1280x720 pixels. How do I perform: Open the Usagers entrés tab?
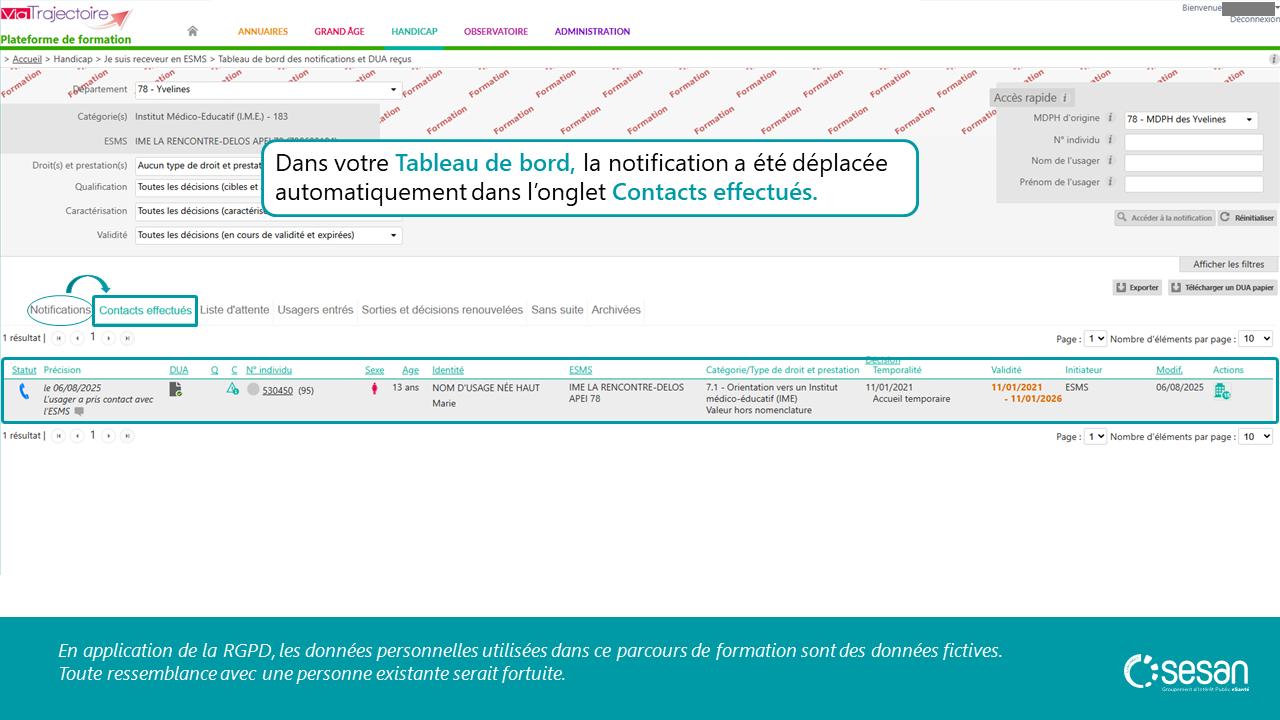(x=315, y=310)
